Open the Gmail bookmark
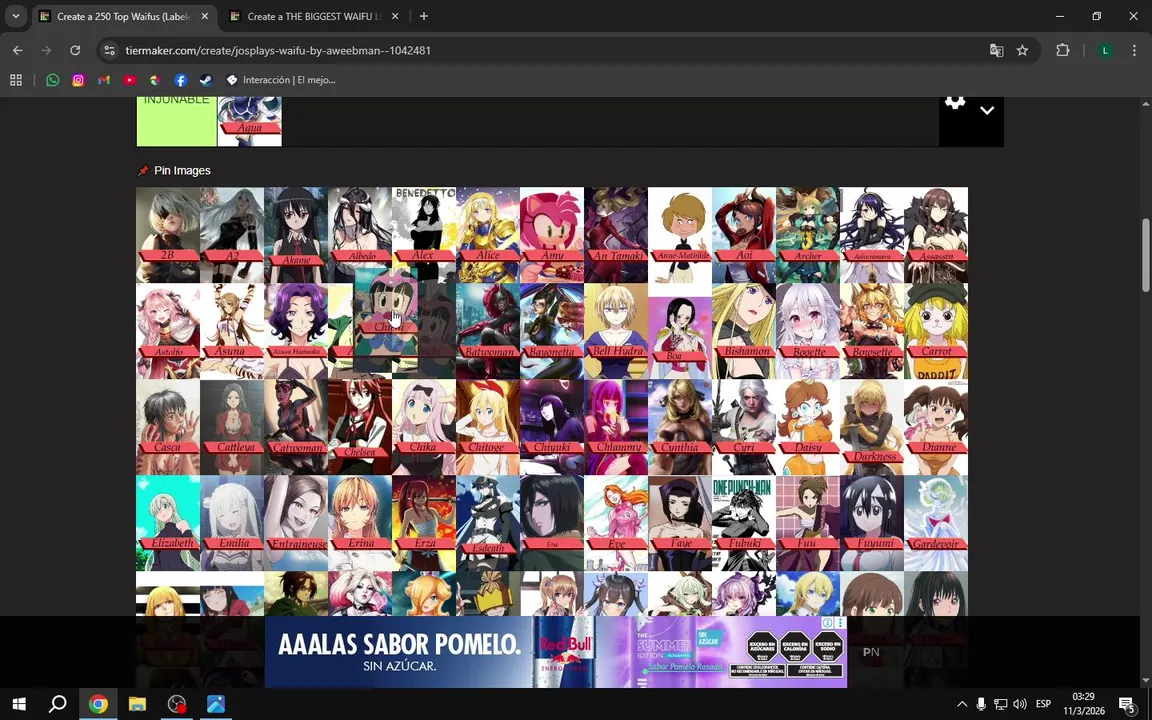Screen dimensions: 1152x720 tap(104, 80)
